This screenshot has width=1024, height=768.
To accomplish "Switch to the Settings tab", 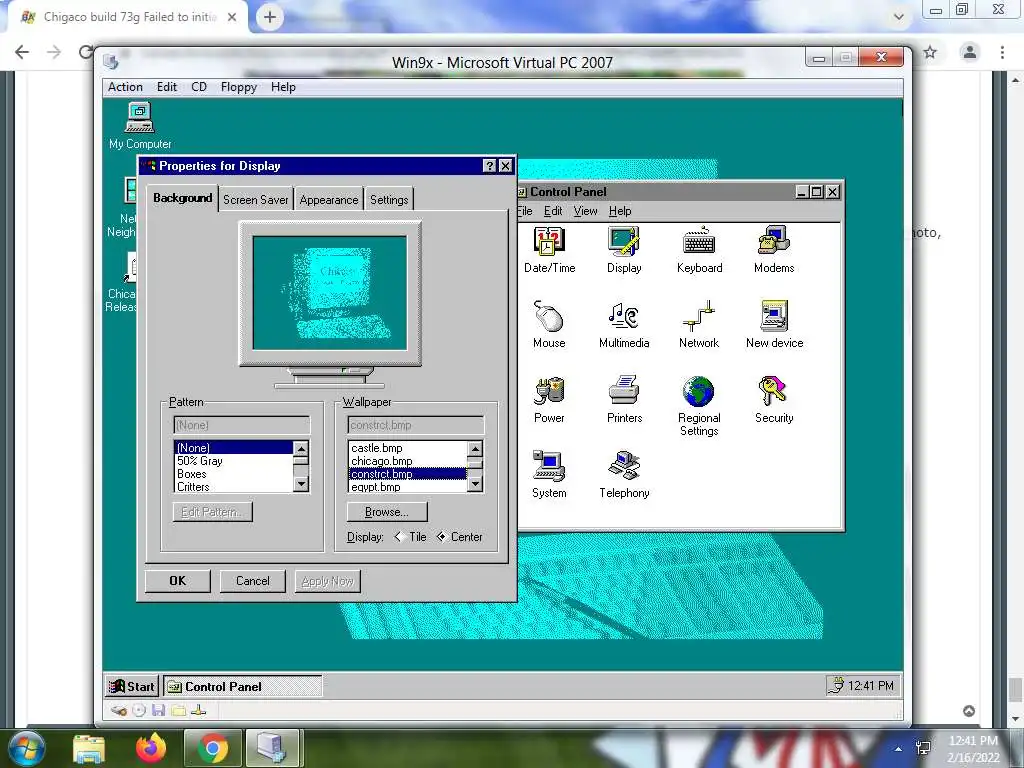I will tap(389, 200).
